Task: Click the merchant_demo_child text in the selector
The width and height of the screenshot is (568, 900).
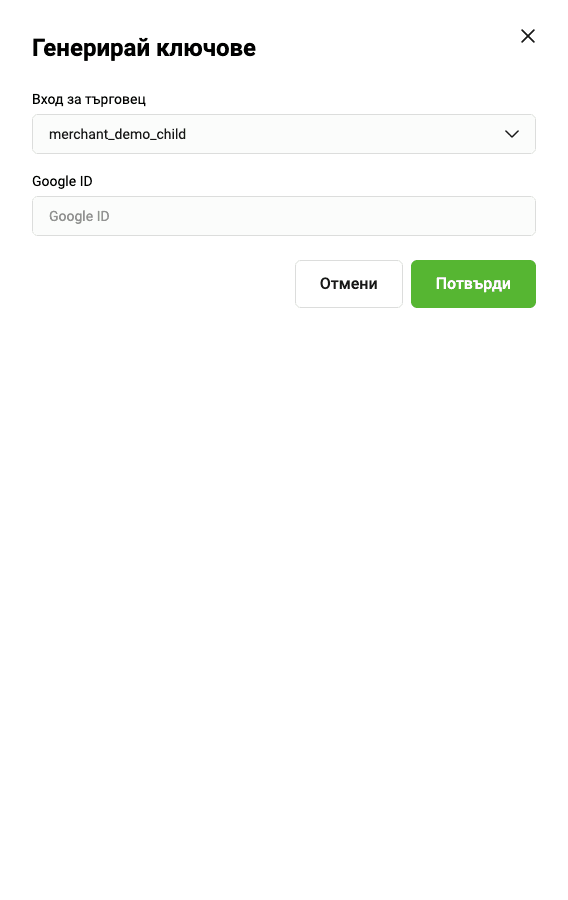Action: coord(118,134)
